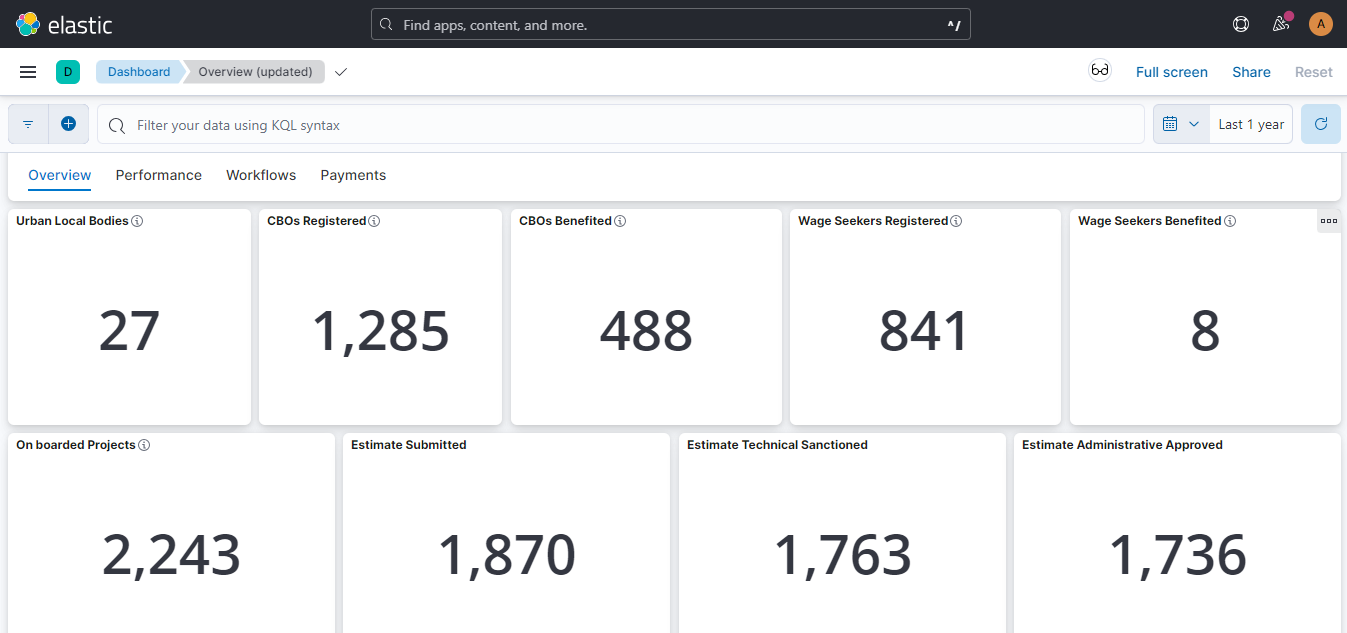Open the filter options menu icon
Image resolution: width=1347 pixels, height=633 pixels.
point(28,124)
